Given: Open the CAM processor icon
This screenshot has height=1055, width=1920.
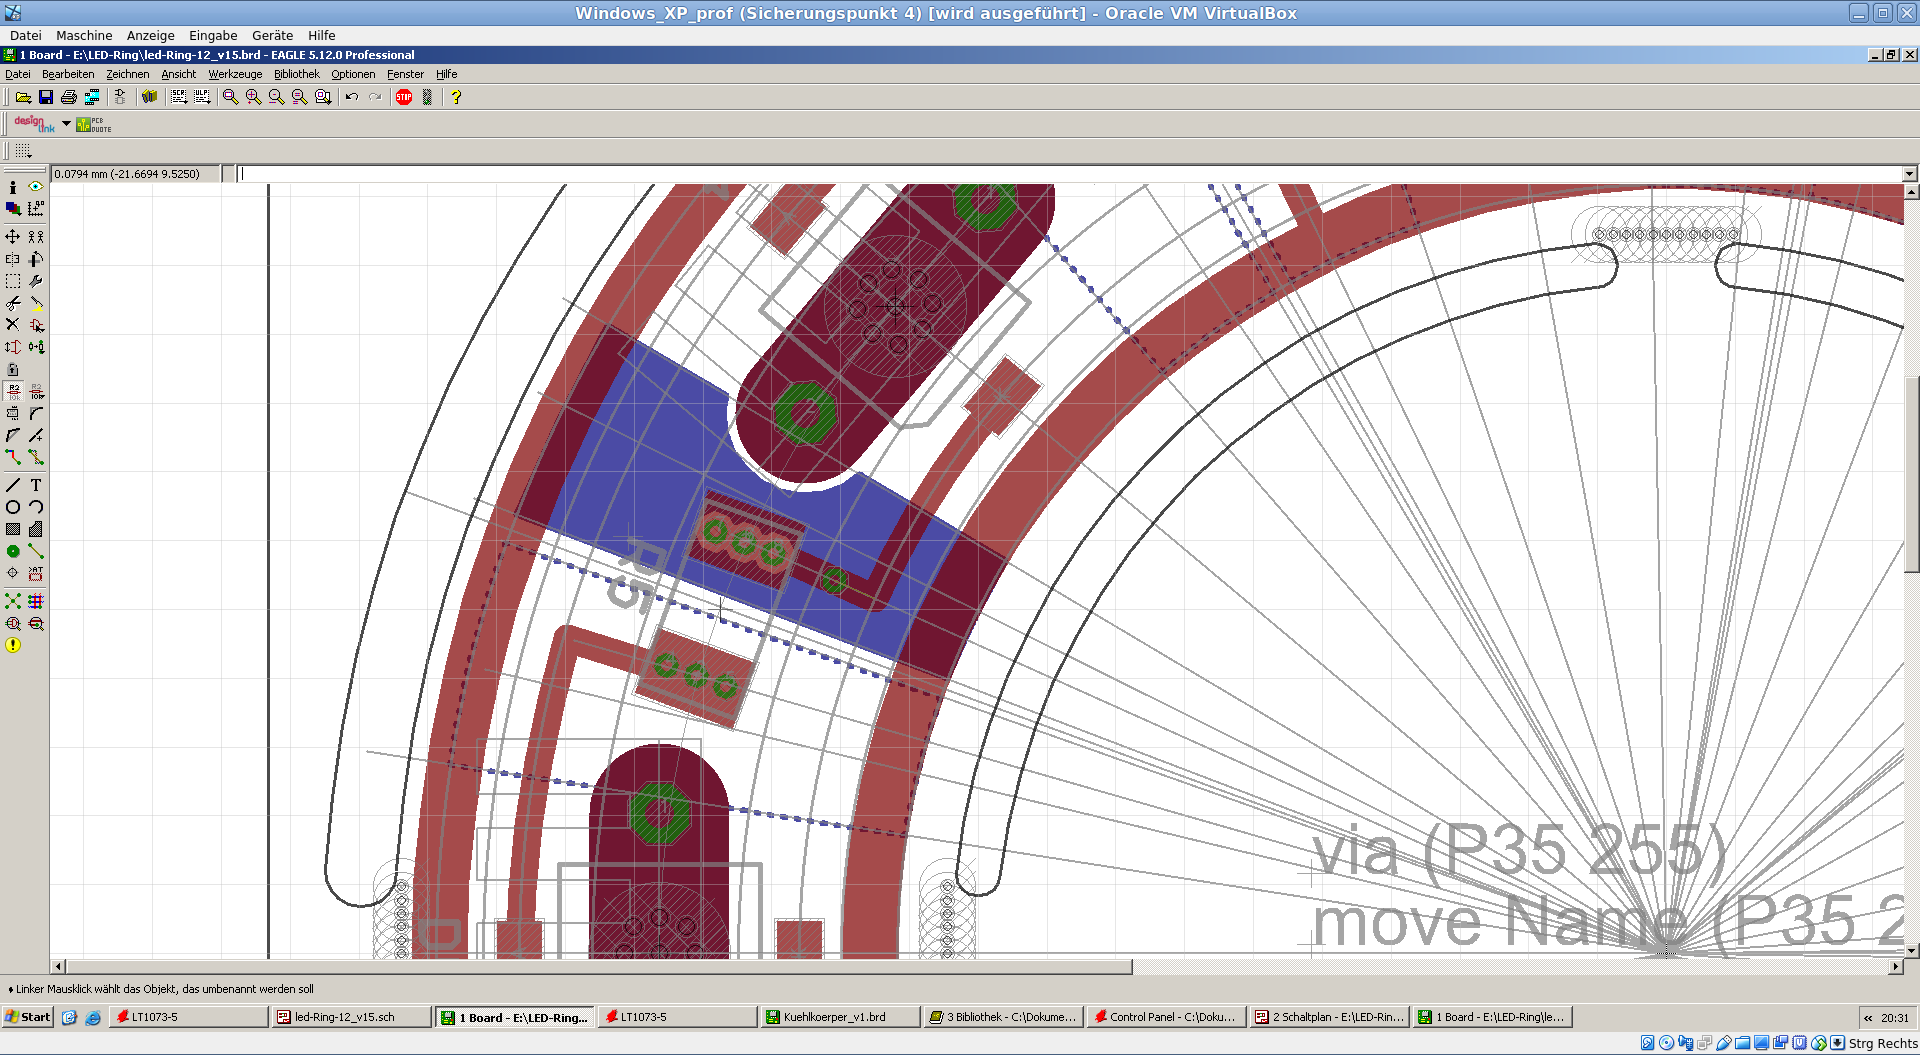Looking at the screenshot, I should coord(92,97).
